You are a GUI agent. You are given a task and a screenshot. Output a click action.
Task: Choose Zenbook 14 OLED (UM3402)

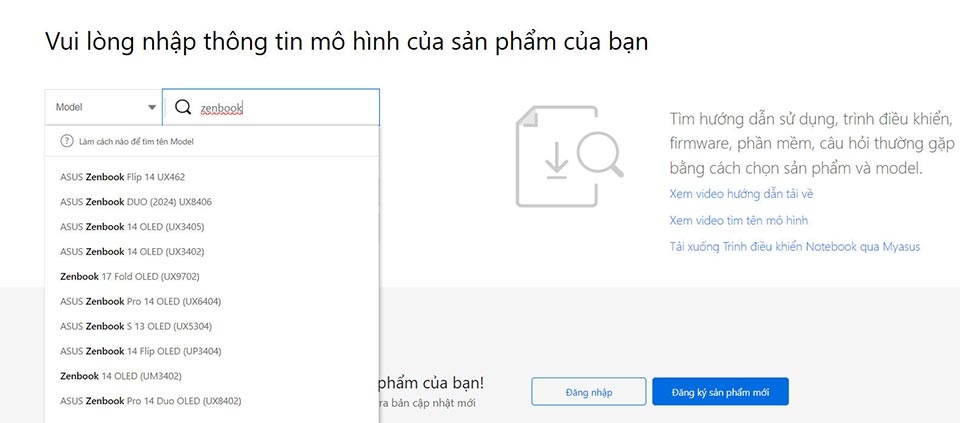121,376
